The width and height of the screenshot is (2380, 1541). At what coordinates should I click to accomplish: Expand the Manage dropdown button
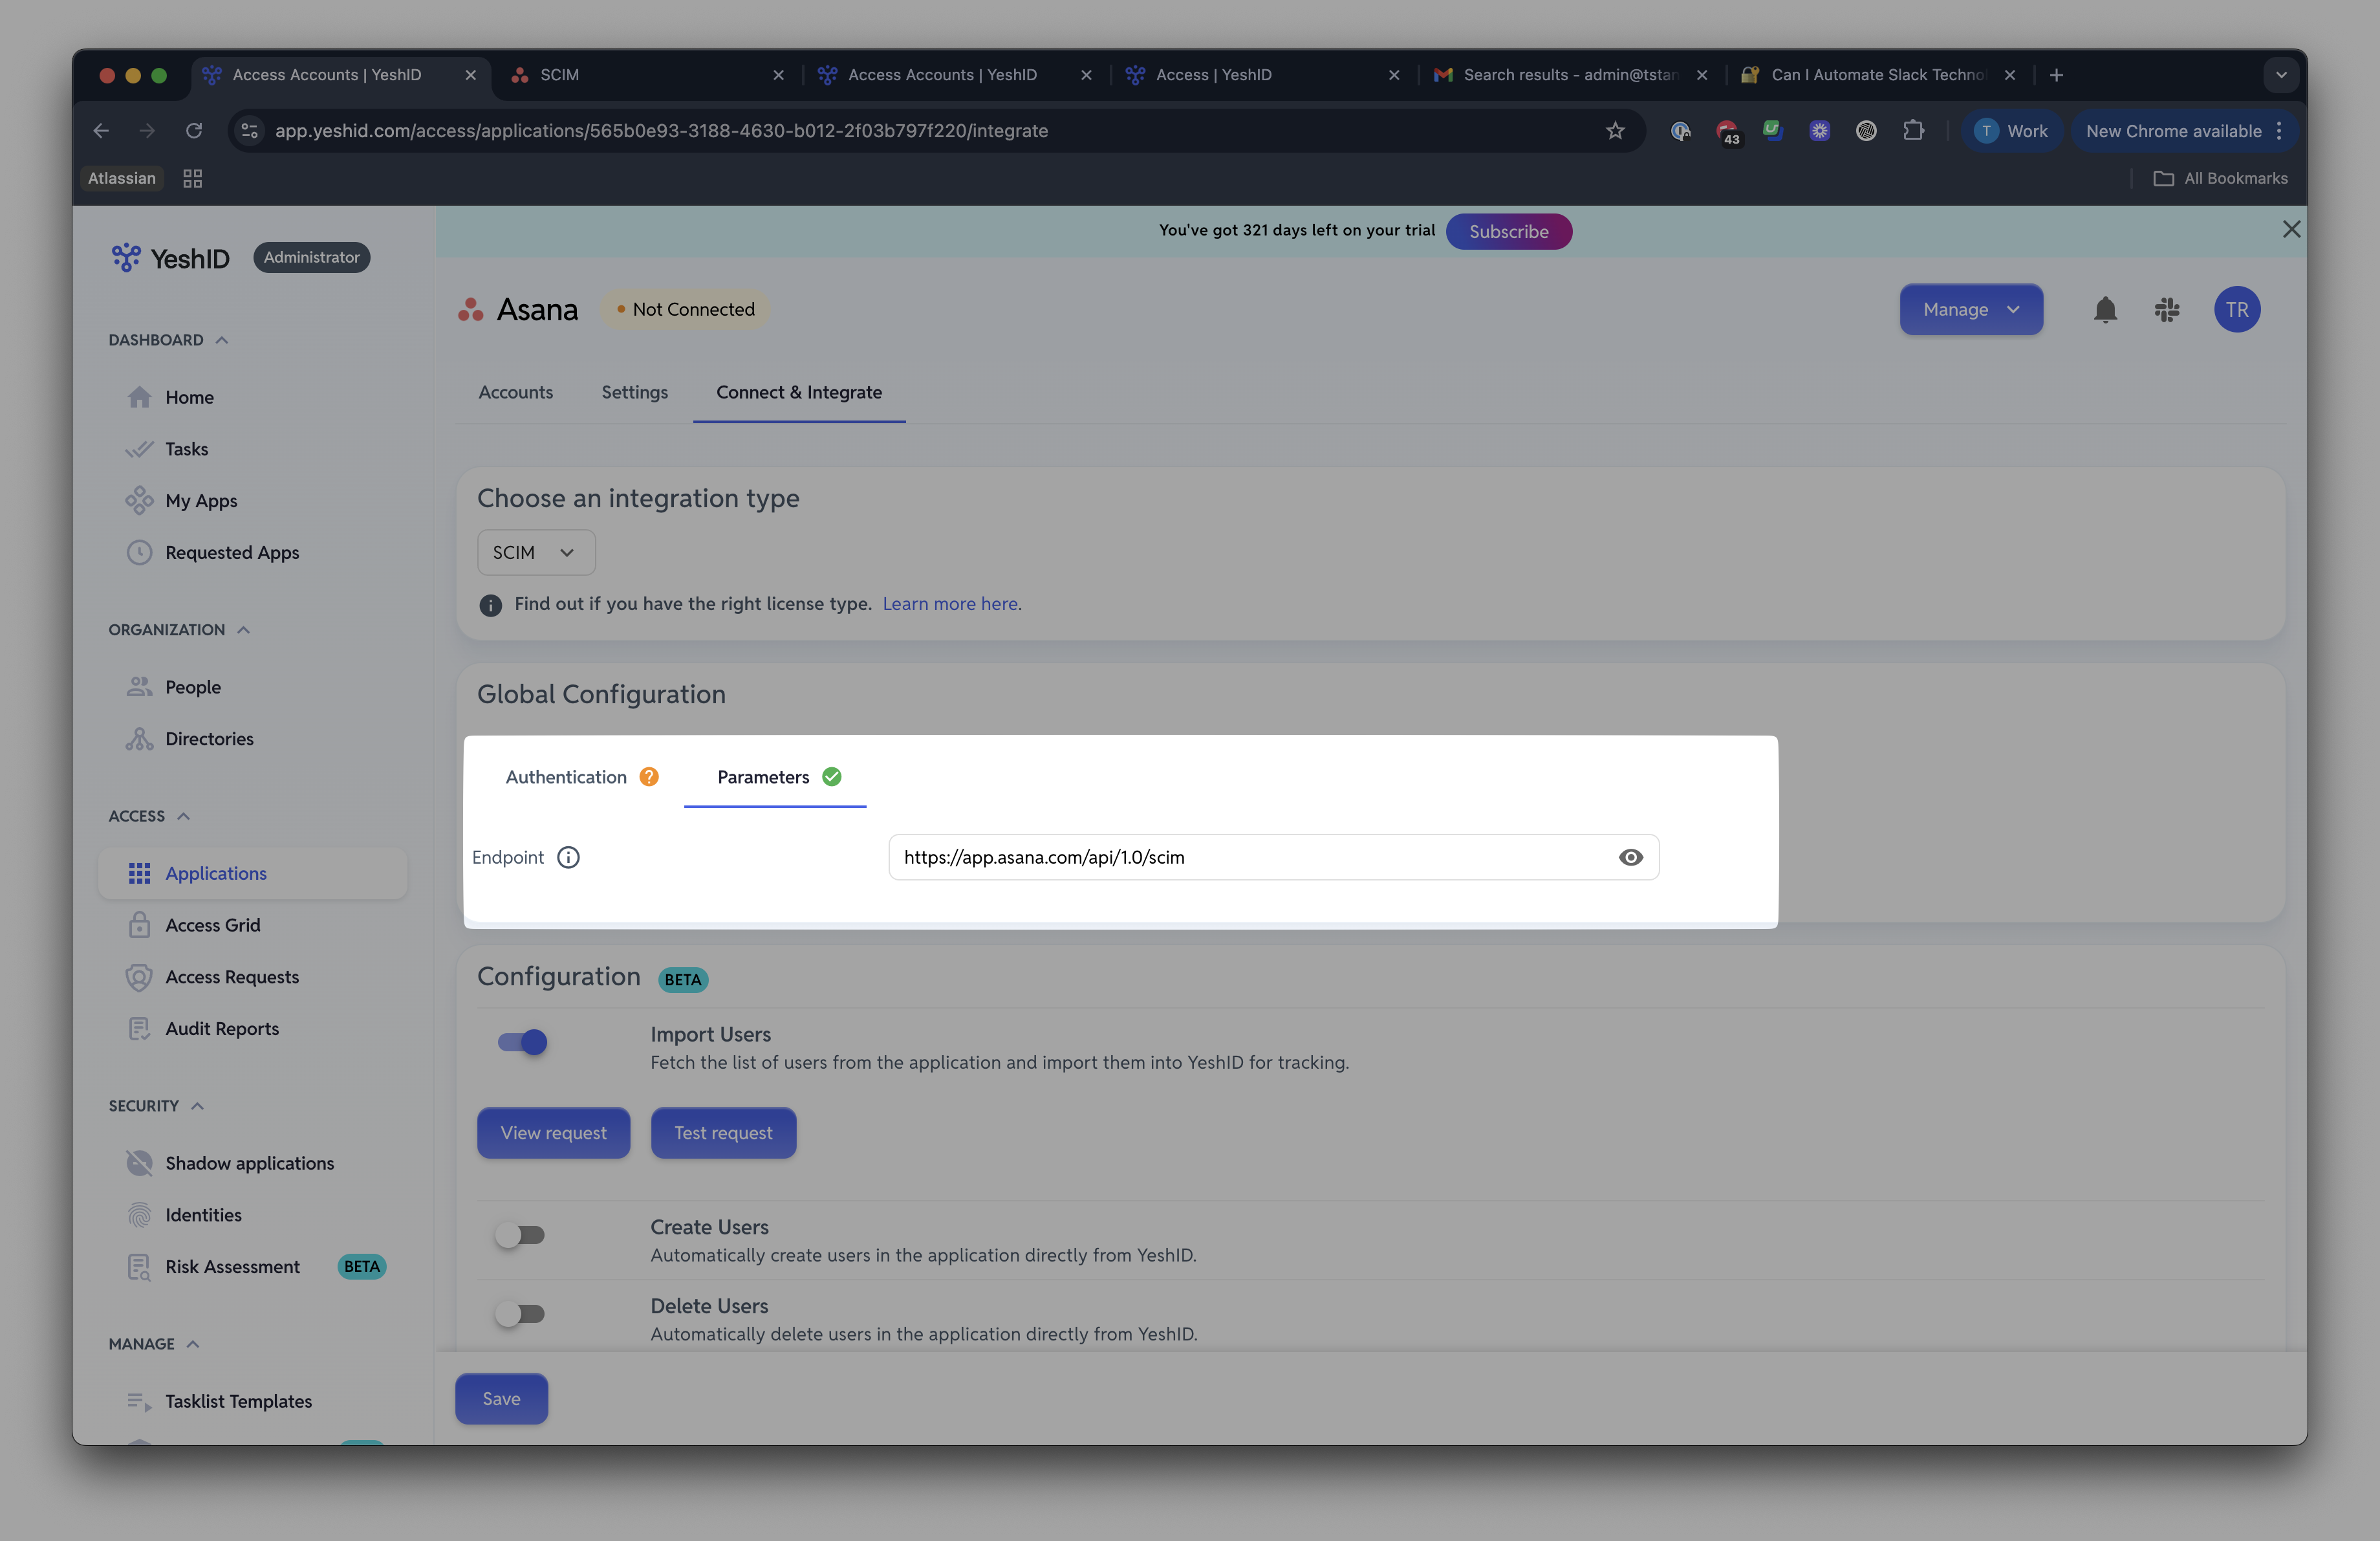click(1971, 310)
